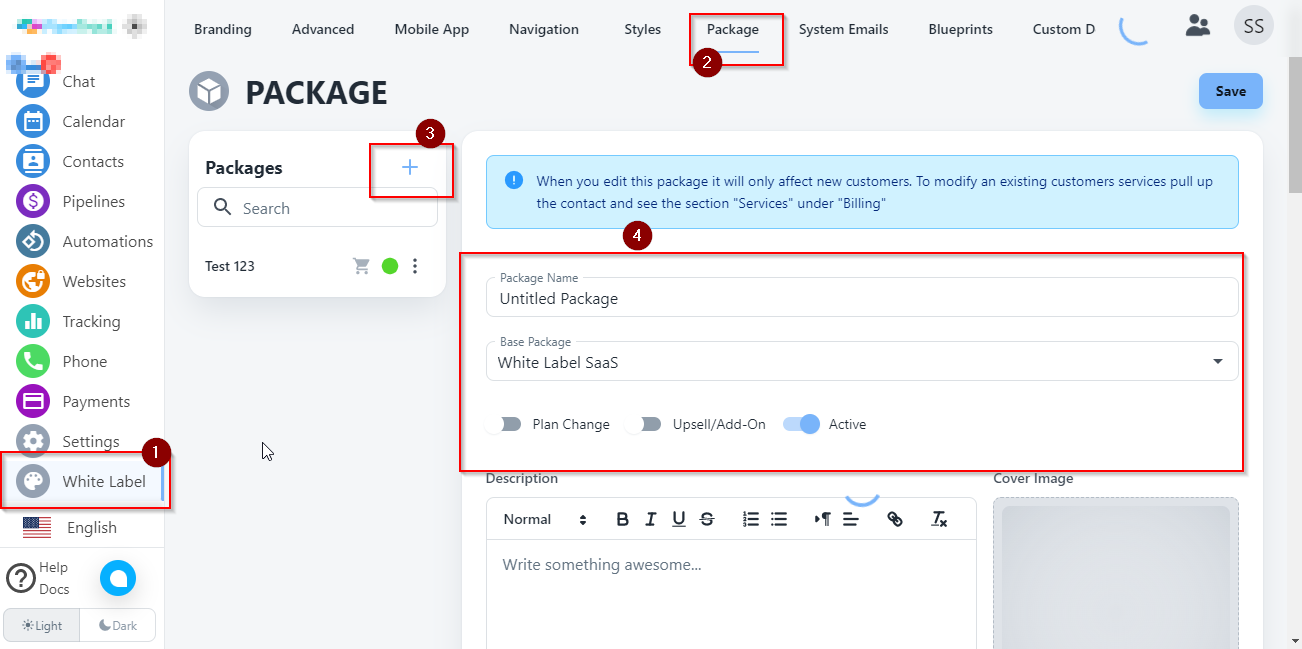1302x649 pixels.
Task: Click the strikethrough formatting icon
Action: point(707,519)
